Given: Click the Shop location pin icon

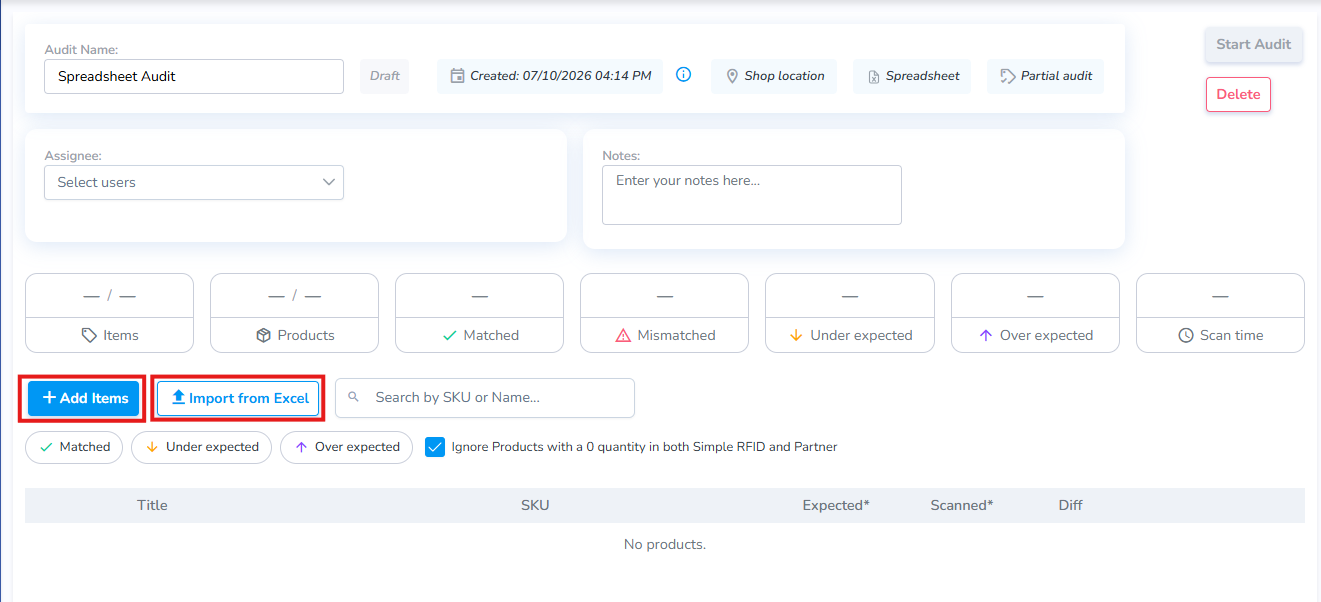Looking at the screenshot, I should (732, 76).
